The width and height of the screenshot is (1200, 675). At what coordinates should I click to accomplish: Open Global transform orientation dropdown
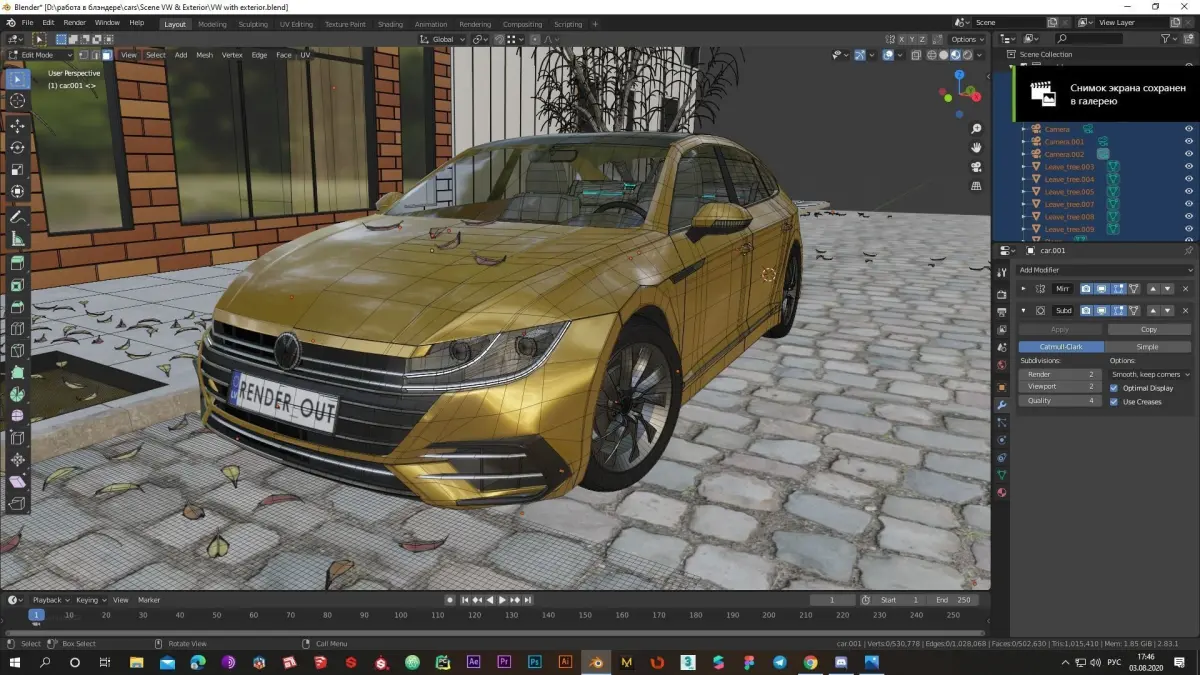click(442, 39)
